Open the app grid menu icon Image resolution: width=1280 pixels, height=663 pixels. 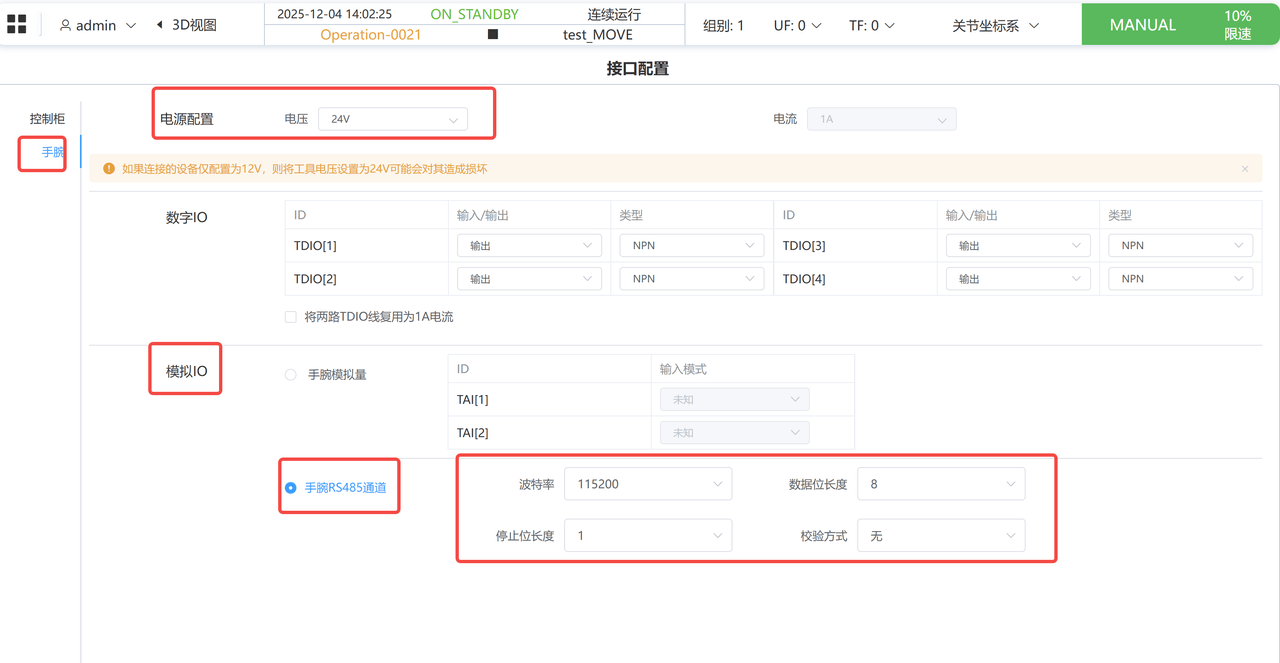[x=17, y=25]
